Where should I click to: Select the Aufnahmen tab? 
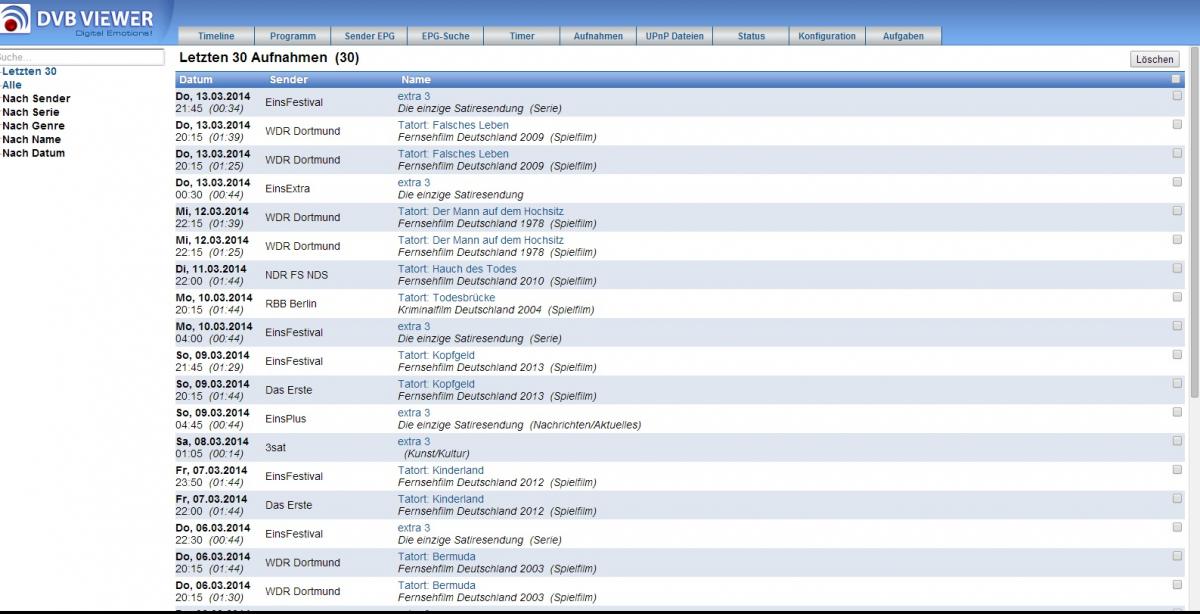point(598,36)
